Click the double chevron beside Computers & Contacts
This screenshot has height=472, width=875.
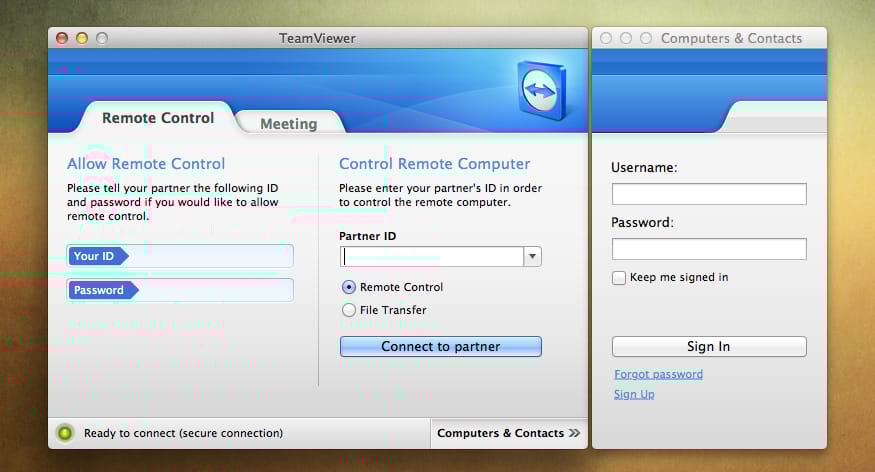click(x=574, y=433)
